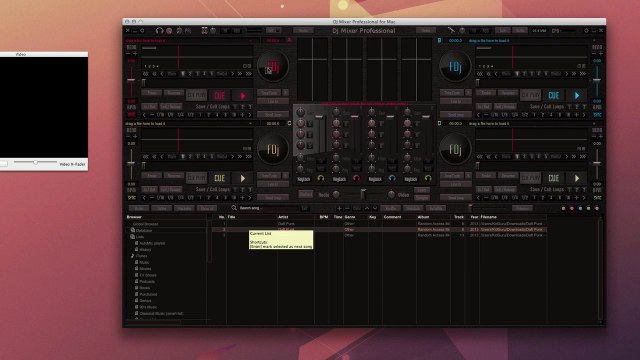640x360 pixels.
Task: Click the audio crossfader handle below the mixer
Action: click(x=362, y=193)
